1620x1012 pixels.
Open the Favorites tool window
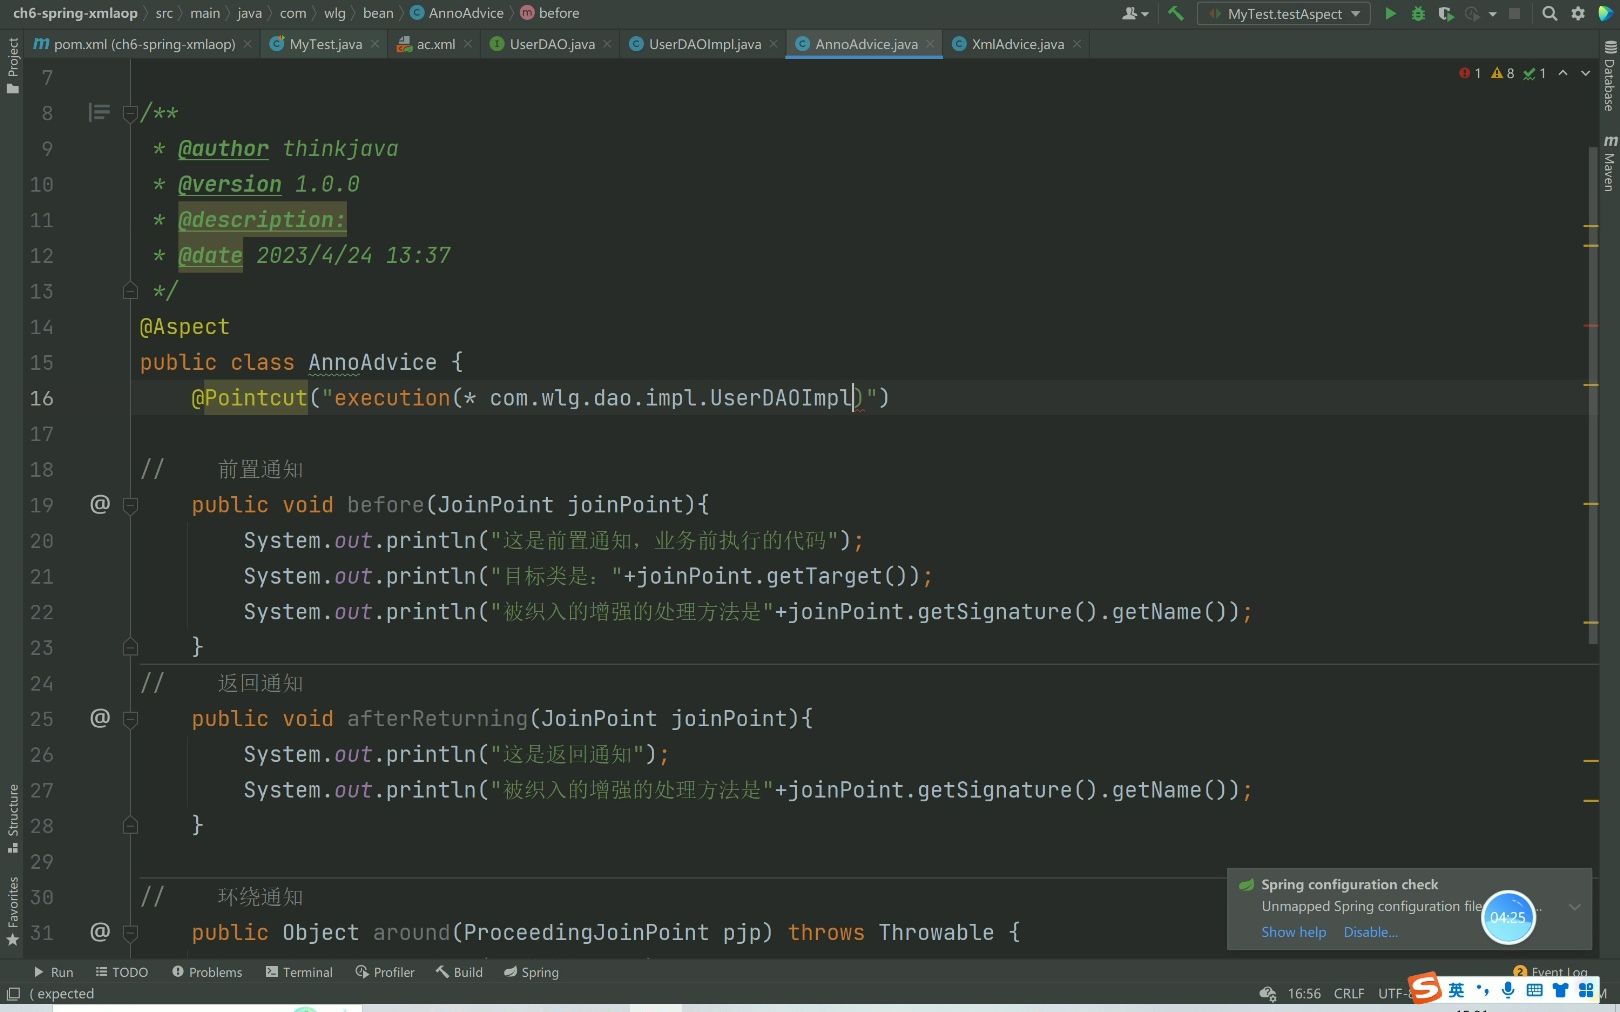click(x=13, y=910)
